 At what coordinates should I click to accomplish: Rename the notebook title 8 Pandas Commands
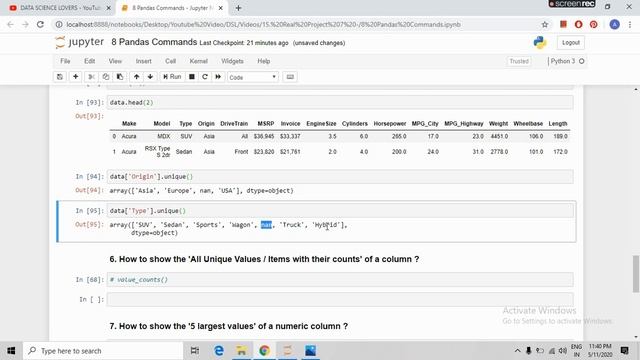tap(154, 42)
